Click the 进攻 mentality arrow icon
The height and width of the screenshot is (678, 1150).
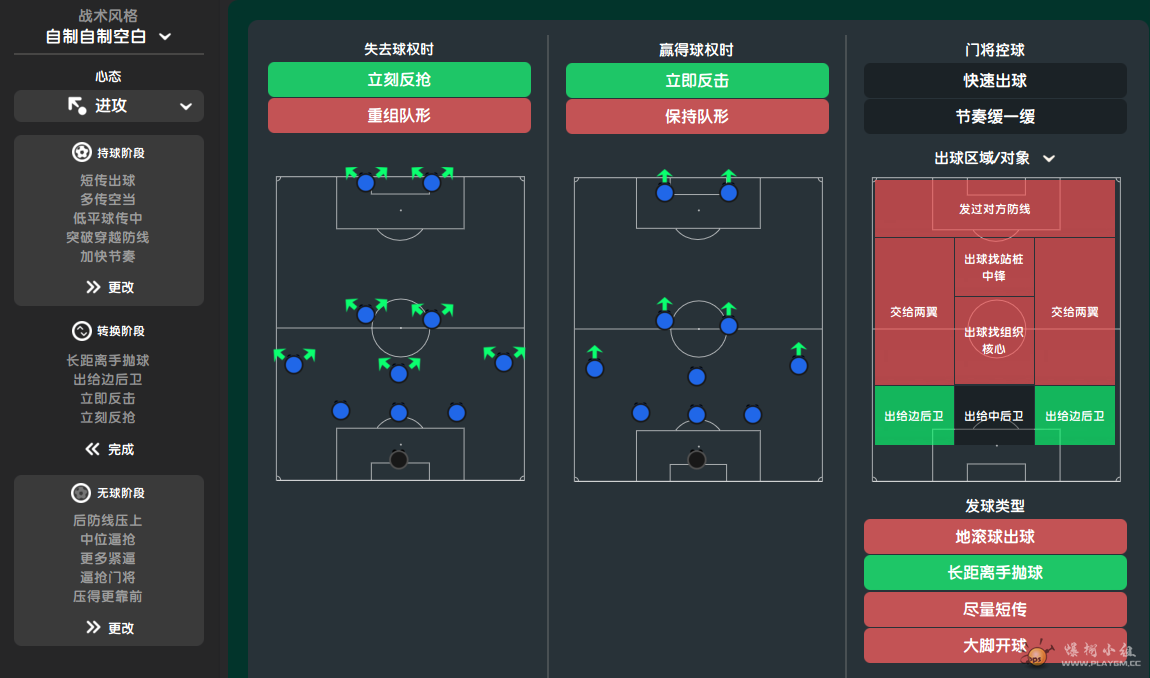[x=77, y=106]
